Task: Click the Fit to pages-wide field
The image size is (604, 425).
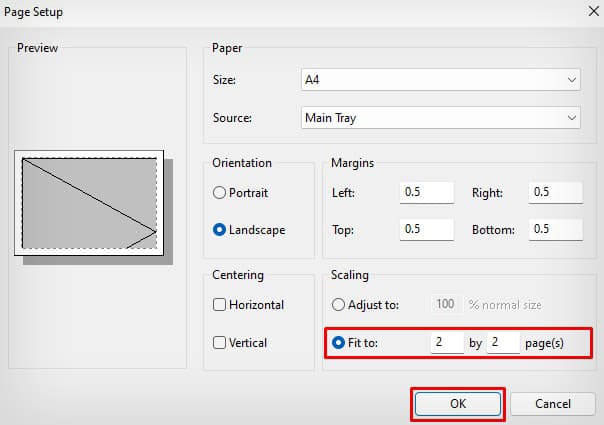Action: 447,343
